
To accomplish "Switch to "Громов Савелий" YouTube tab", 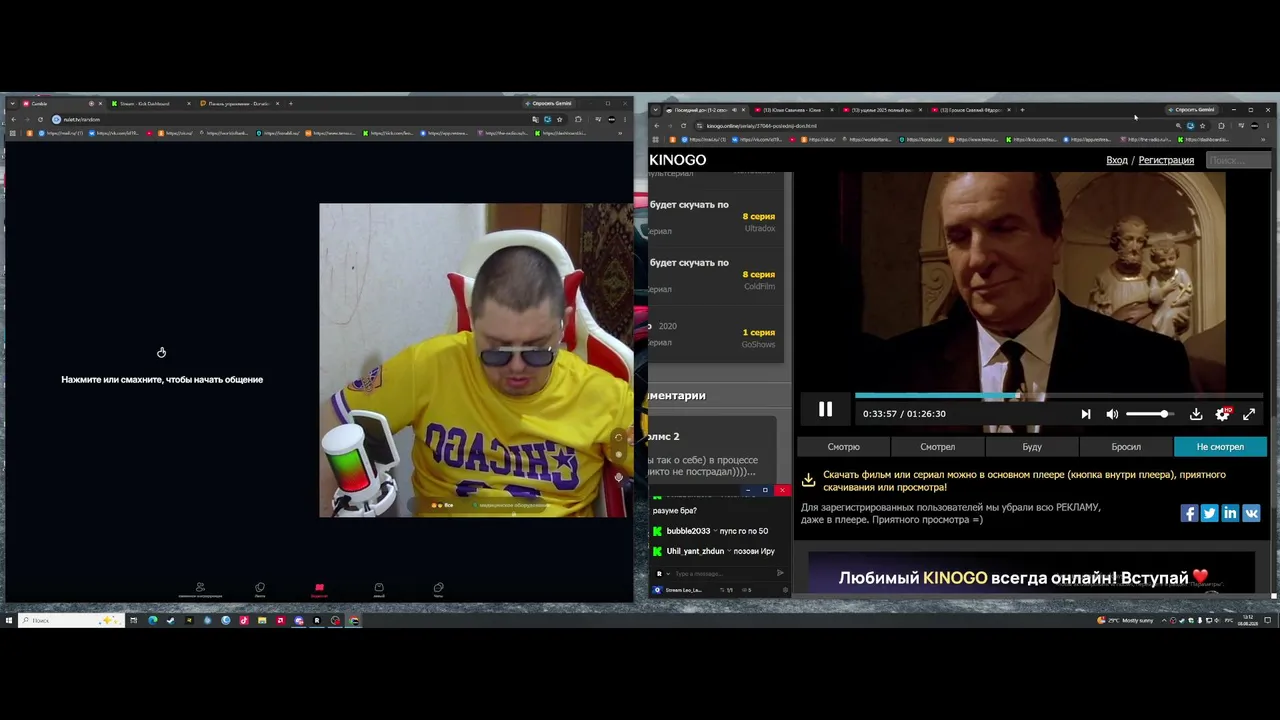I will coord(970,110).
